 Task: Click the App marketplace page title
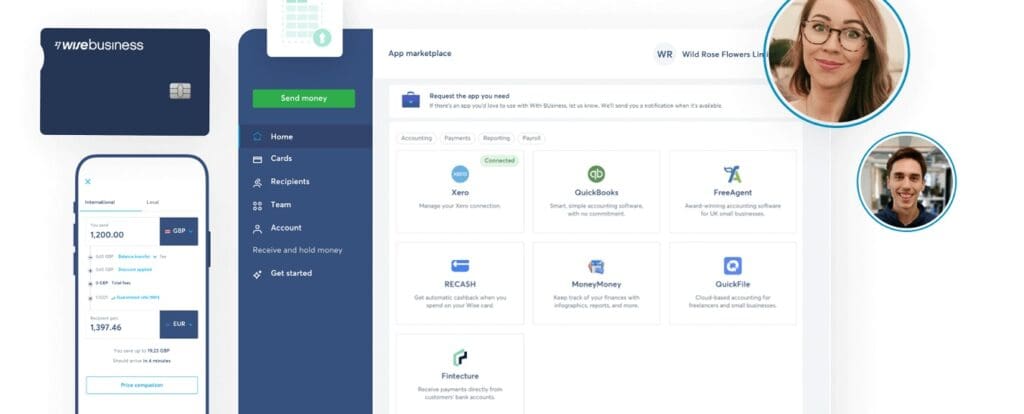pos(420,54)
